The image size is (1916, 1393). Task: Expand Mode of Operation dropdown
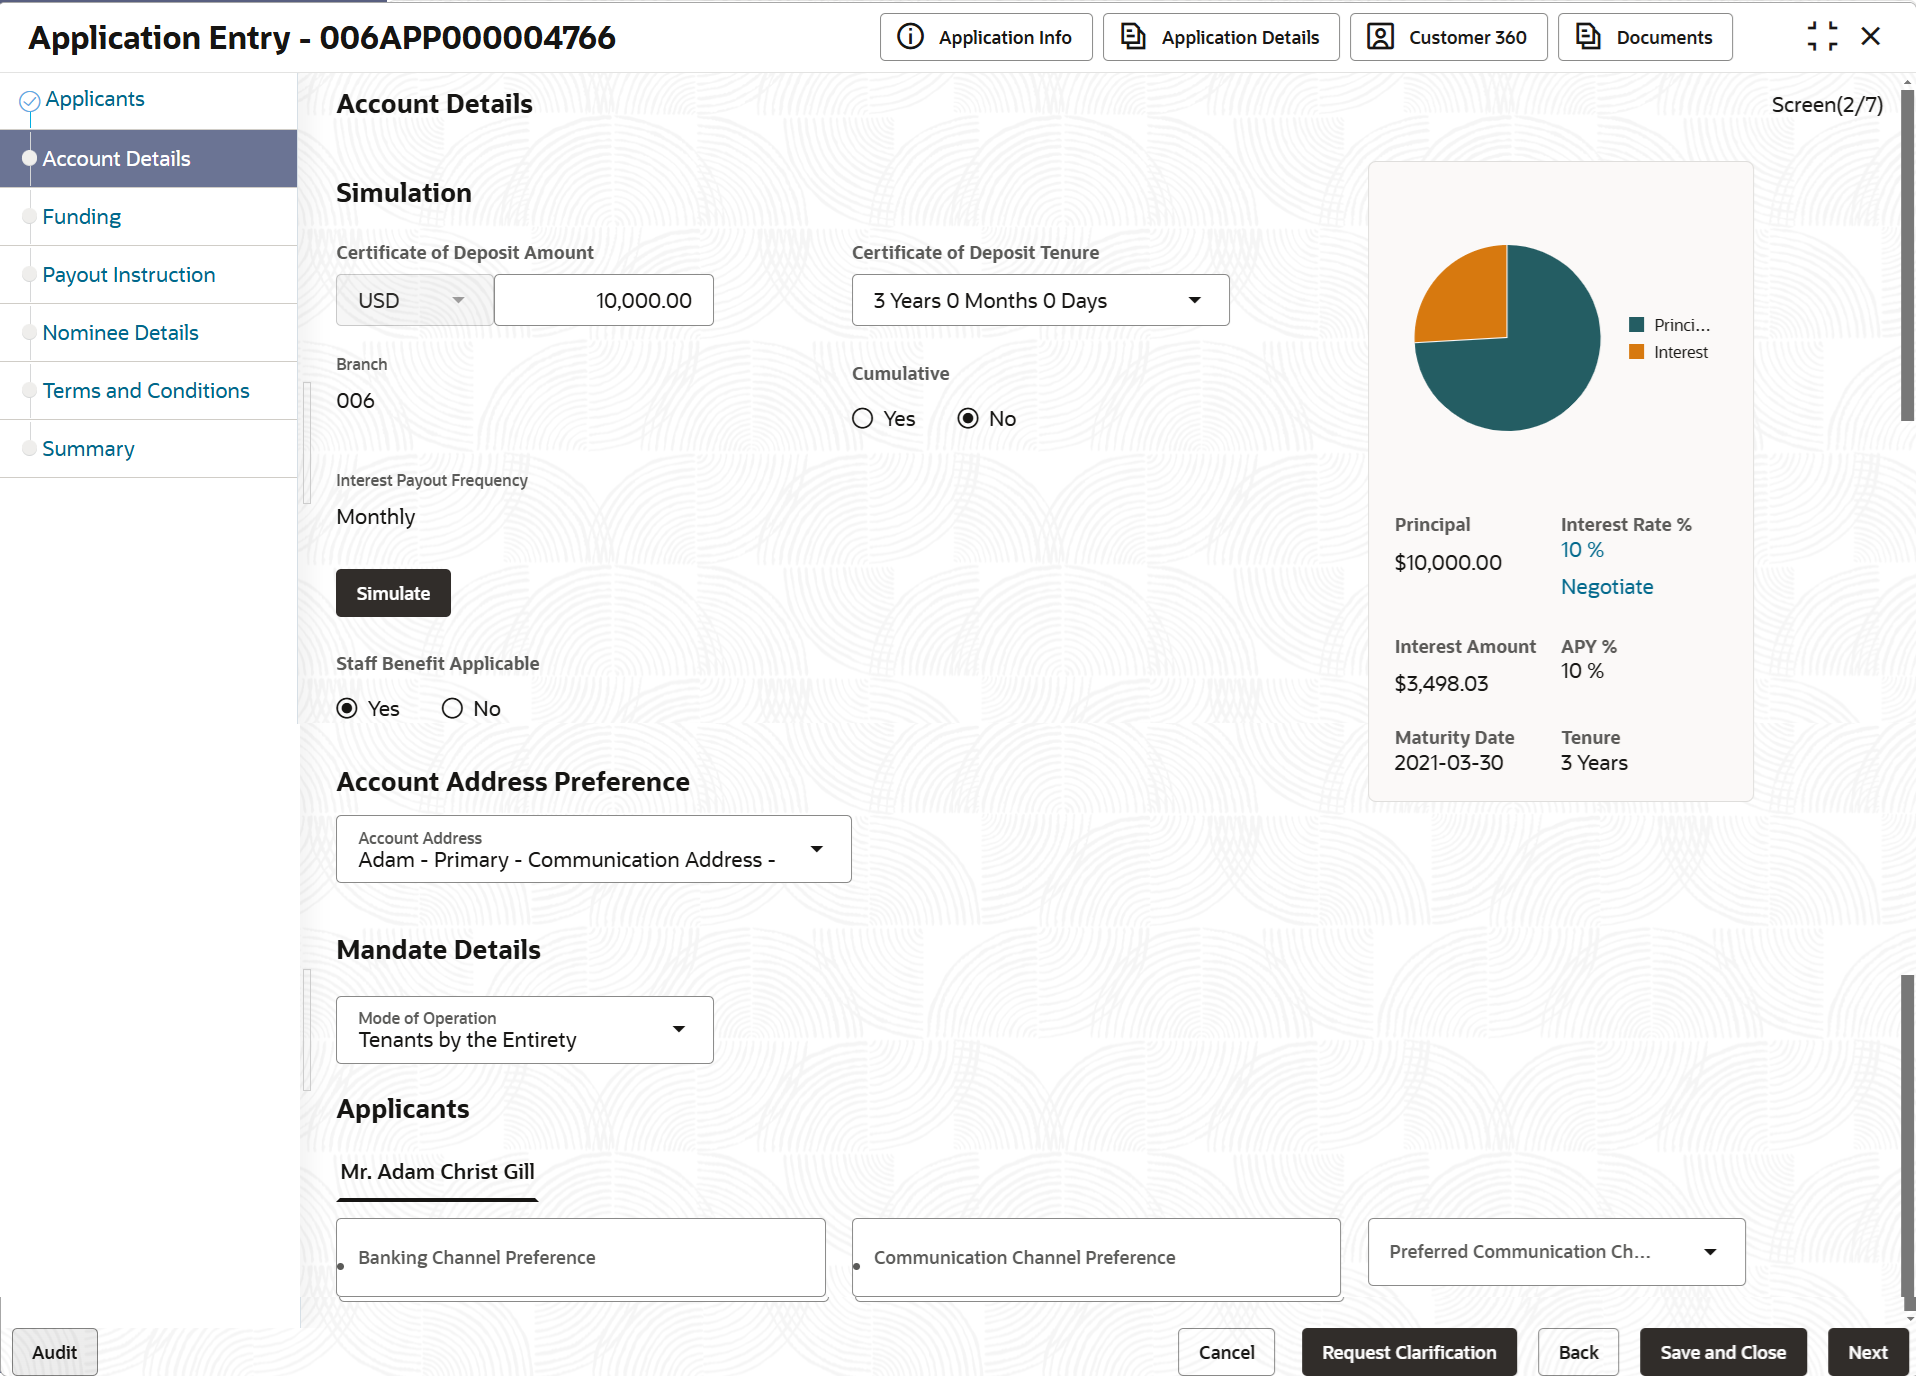(x=524, y=1030)
